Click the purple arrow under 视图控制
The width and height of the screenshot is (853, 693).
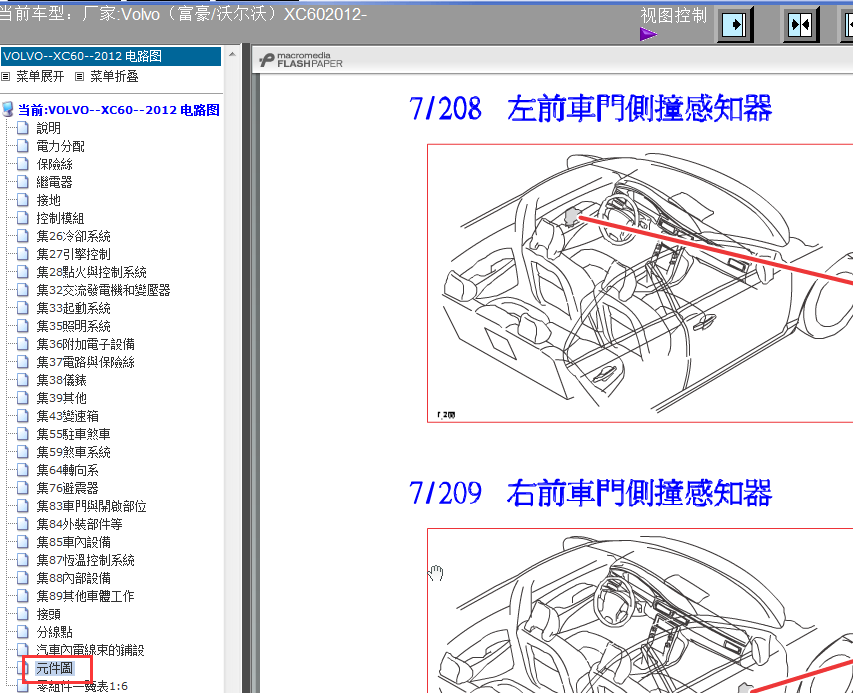point(648,34)
